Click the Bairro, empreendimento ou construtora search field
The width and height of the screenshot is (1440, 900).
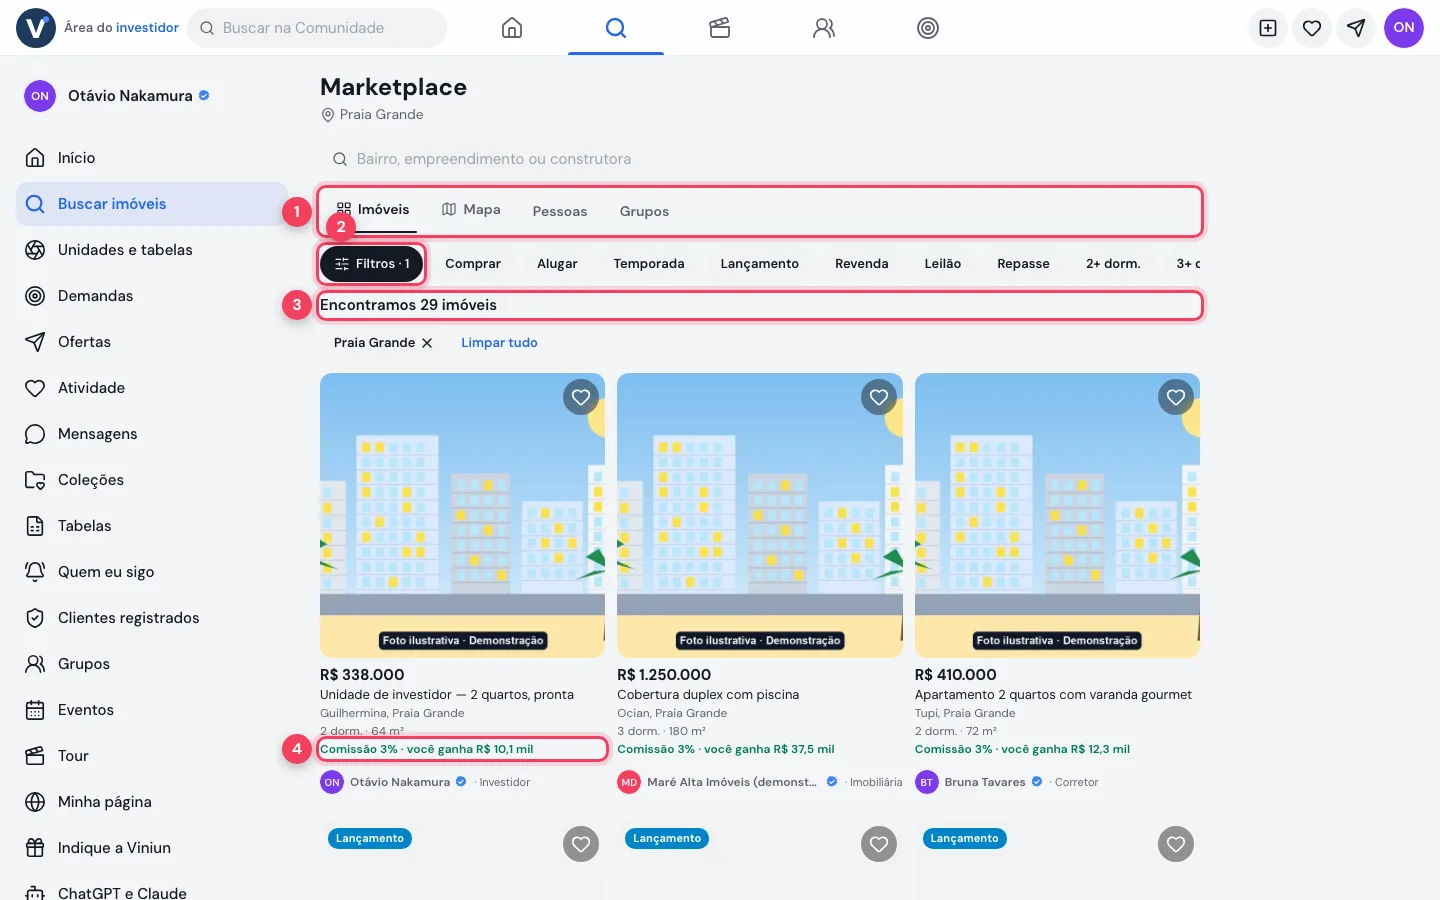coord(760,159)
